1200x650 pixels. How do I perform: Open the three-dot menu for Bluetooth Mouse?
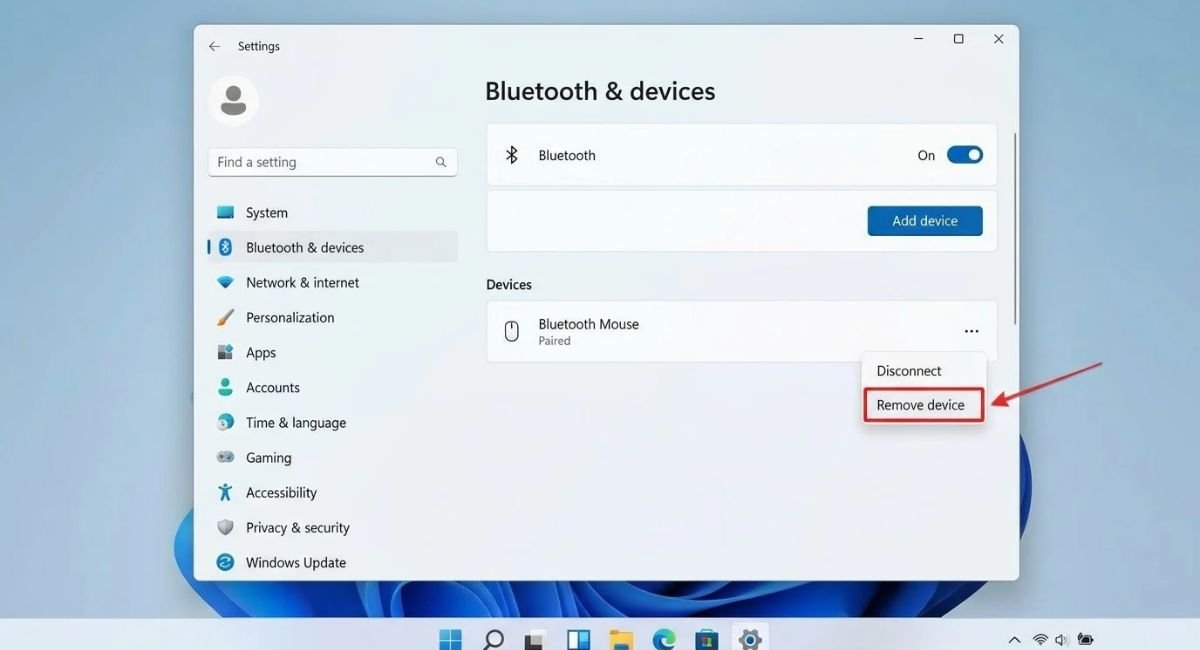[971, 331]
